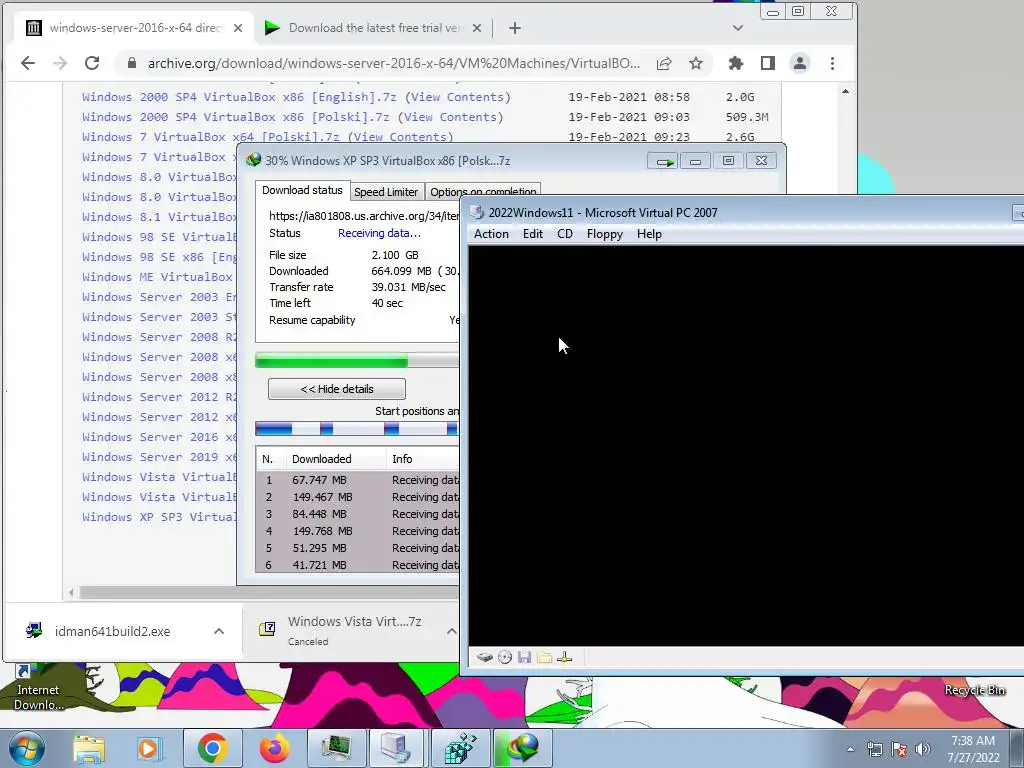
Task: Click the Virtual PC taskbar icon
Action: coord(396,748)
